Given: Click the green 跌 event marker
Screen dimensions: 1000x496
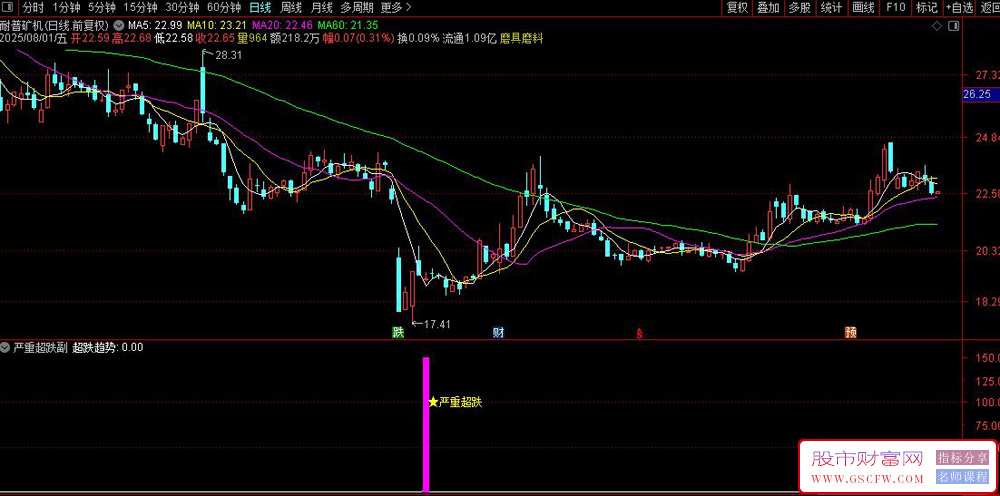Looking at the screenshot, I should (x=398, y=332).
